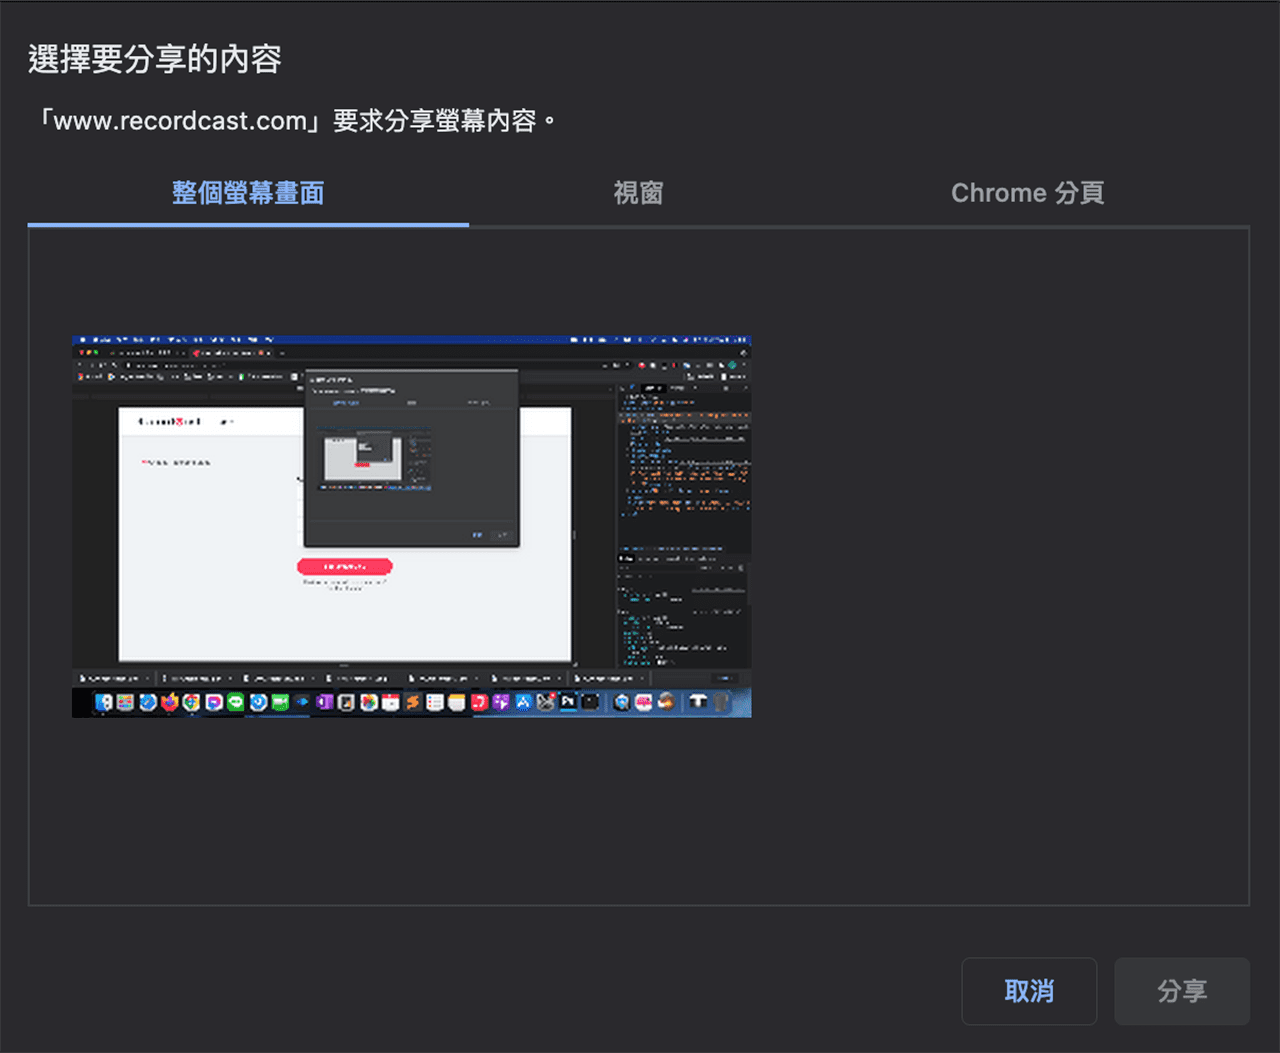Select the green LINE icon in the Dock
Screen dimensions: 1280x1053
tap(235, 703)
